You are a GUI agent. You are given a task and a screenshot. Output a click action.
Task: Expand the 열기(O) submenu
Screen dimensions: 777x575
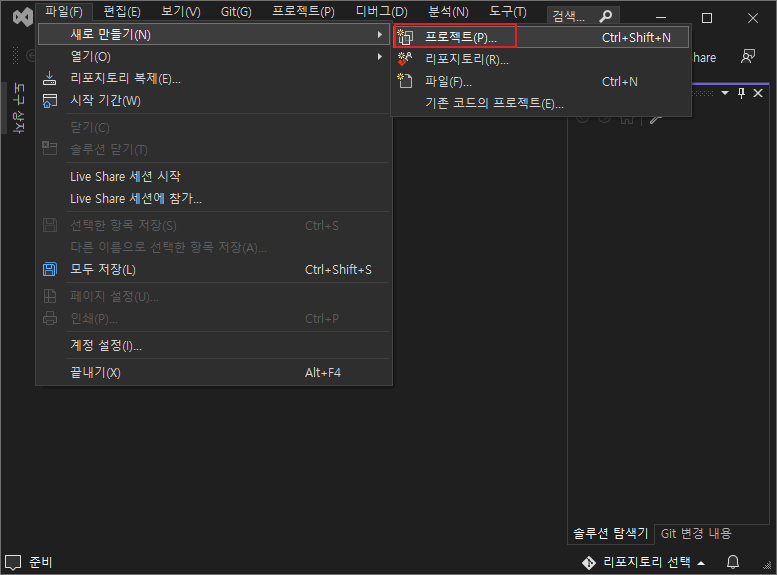pos(214,57)
